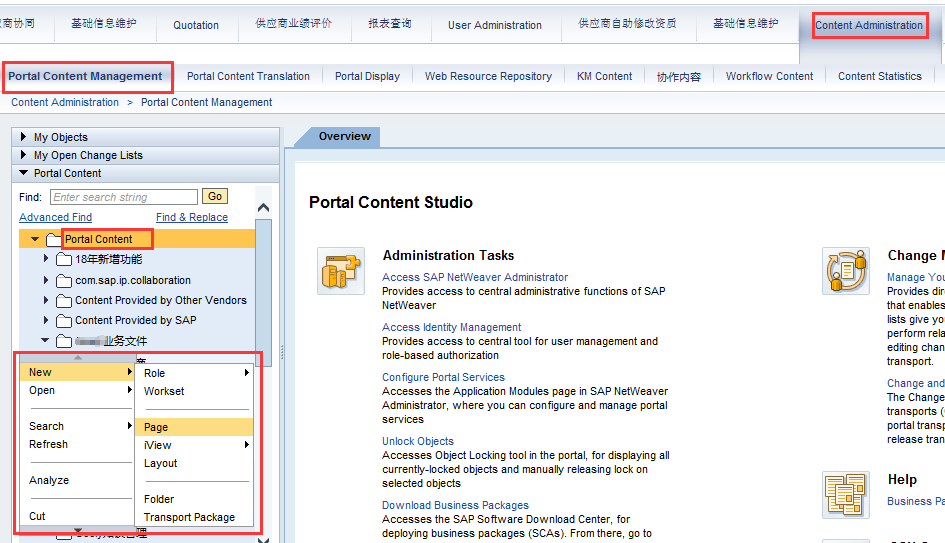The image size is (945, 543).
Task: Expand Content Provided by Other Vendors node
Action: pyautogui.click(x=46, y=300)
